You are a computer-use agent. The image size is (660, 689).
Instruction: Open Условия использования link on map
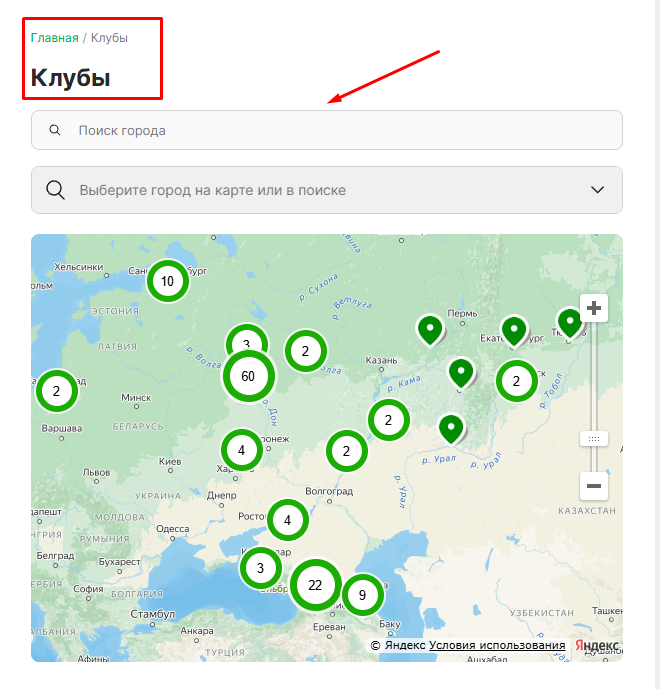point(497,645)
